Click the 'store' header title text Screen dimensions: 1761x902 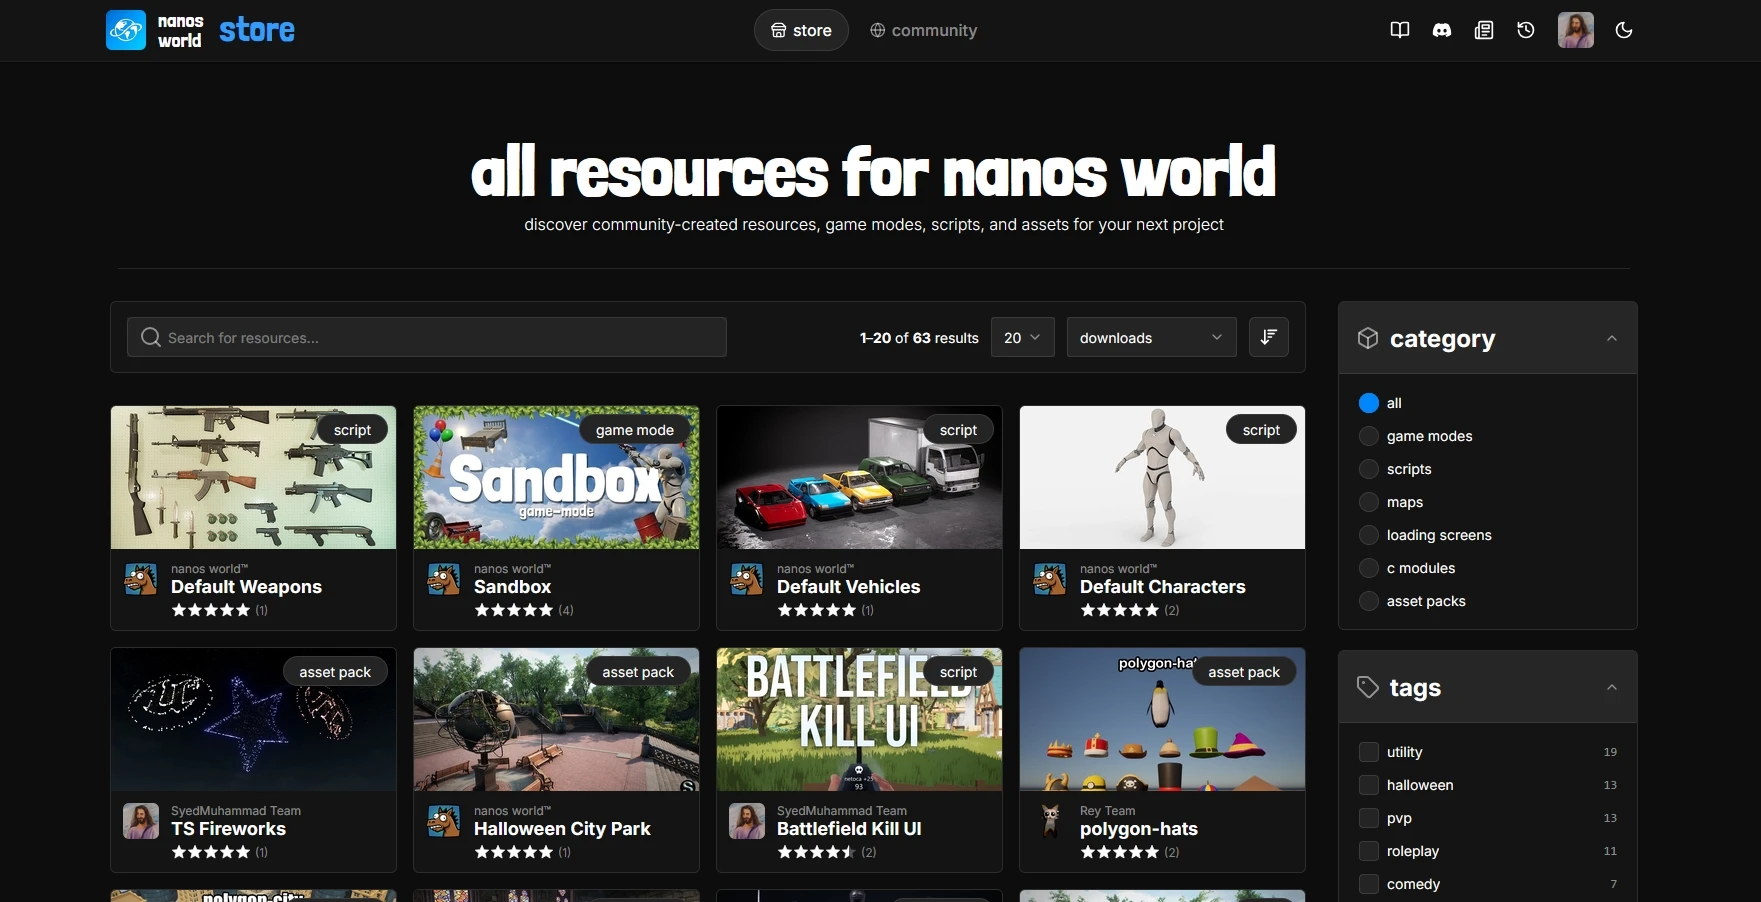tap(257, 30)
